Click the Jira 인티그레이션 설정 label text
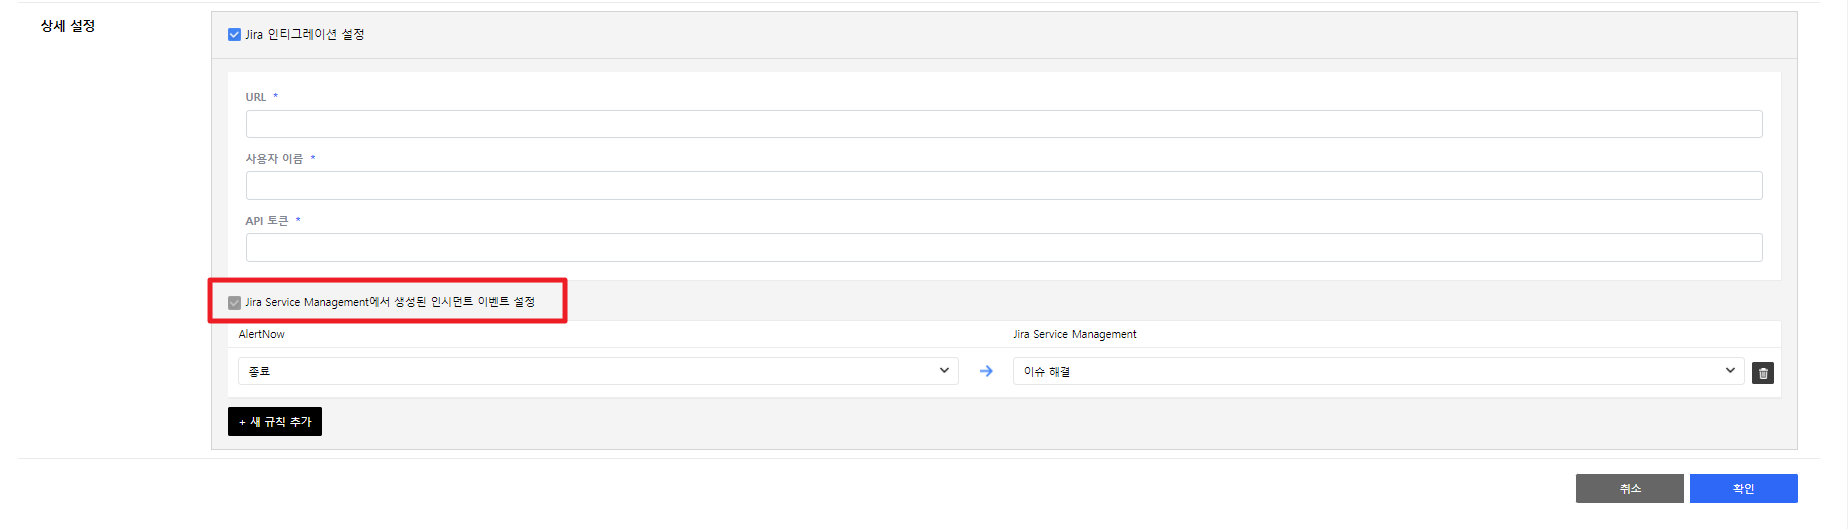Screen dimensions: 1848x529 (305, 35)
